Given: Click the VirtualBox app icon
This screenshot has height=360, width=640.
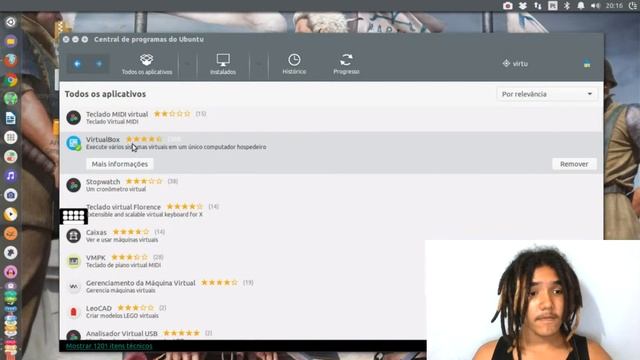Looking at the screenshot, I should [73, 143].
